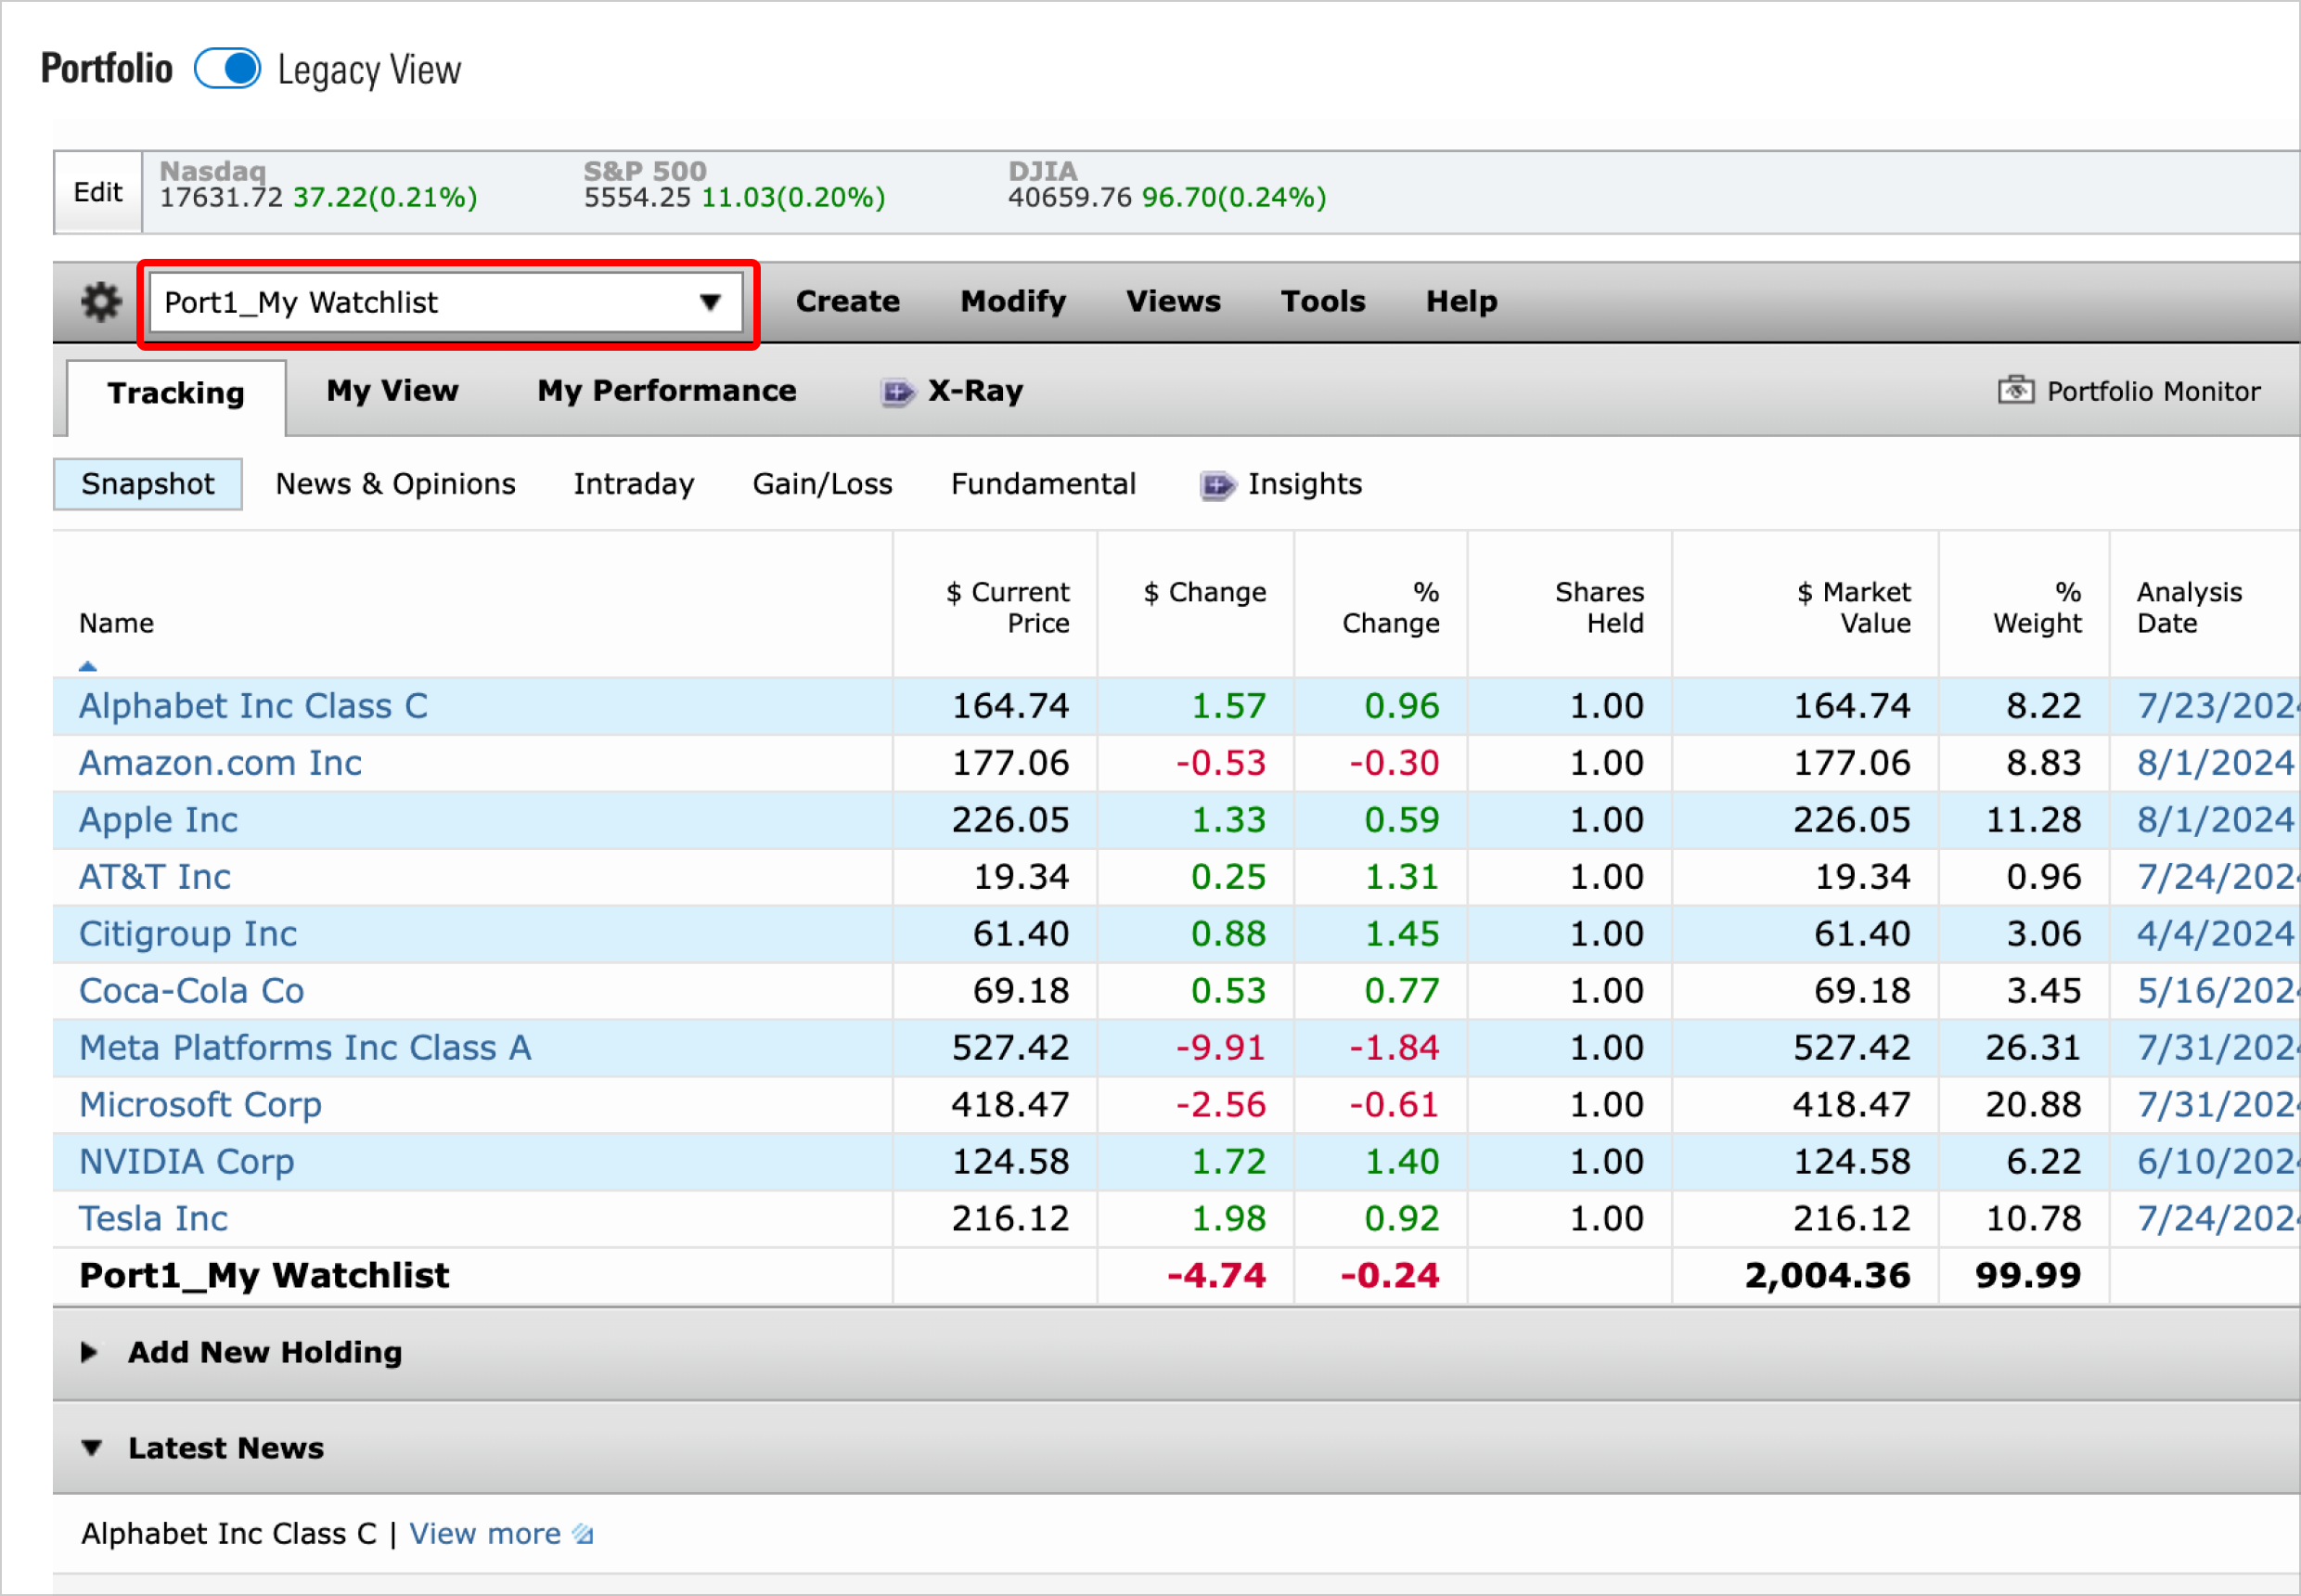Sort by $ Market Value column header
Viewport: 2301px width, 1596px height.
click(x=1854, y=607)
